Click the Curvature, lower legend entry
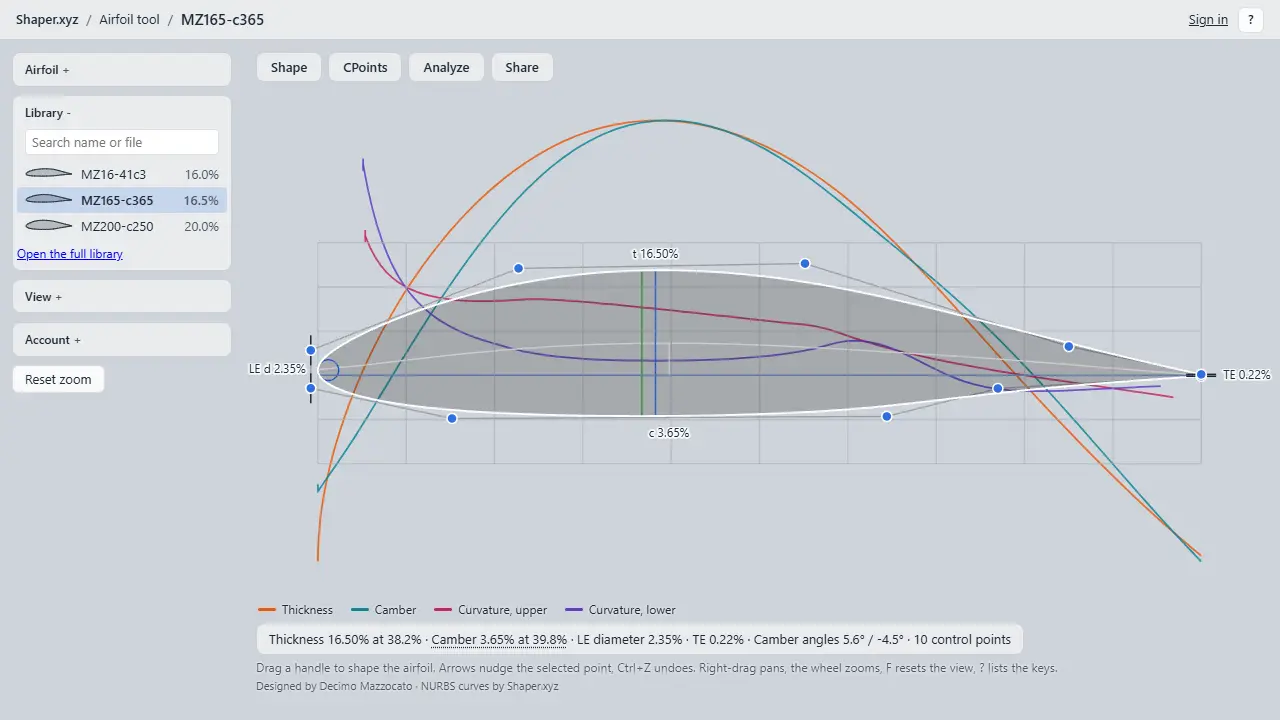This screenshot has width=1280, height=720. [620, 610]
